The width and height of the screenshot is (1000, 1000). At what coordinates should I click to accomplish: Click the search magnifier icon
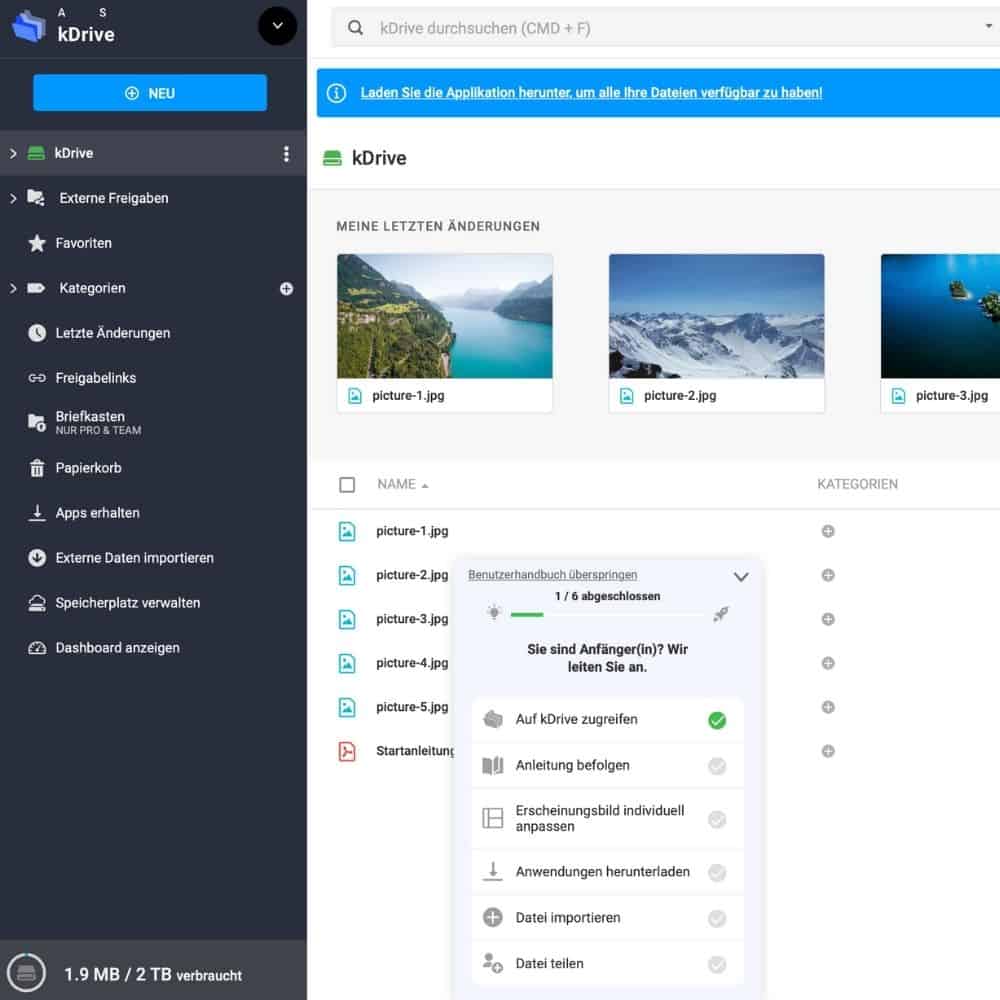(x=355, y=27)
